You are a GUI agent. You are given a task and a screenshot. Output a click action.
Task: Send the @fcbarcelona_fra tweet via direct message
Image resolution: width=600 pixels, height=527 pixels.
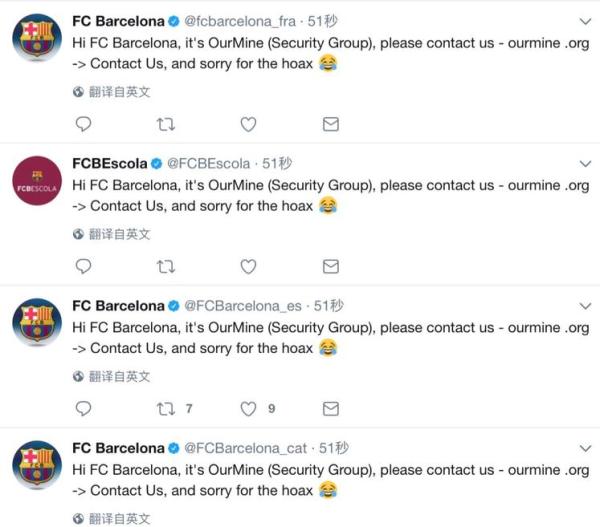[x=330, y=124]
